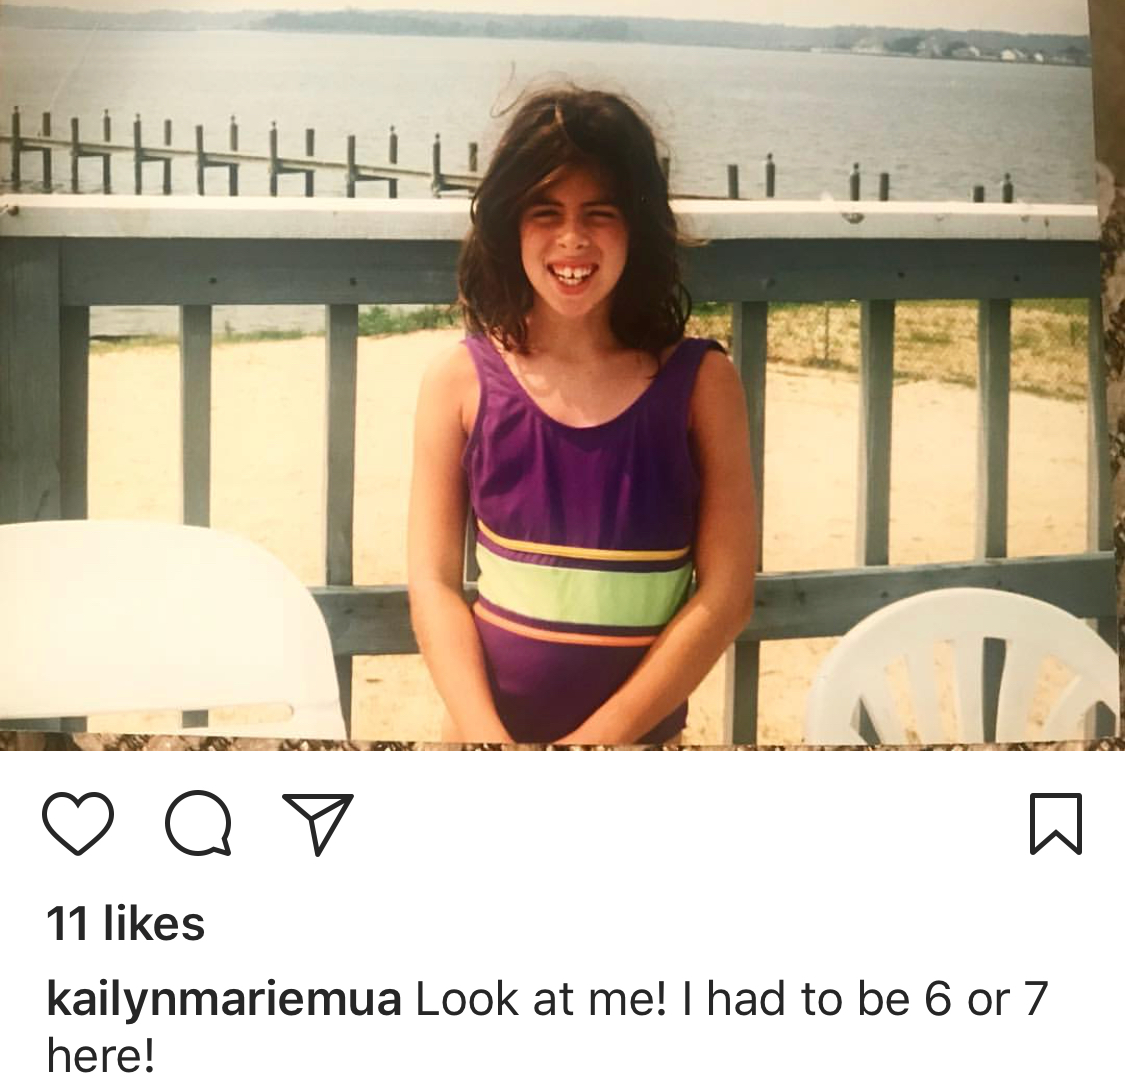Open the kailynmariemua profile from the caption

pyautogui.click(x=223, y=1001)
